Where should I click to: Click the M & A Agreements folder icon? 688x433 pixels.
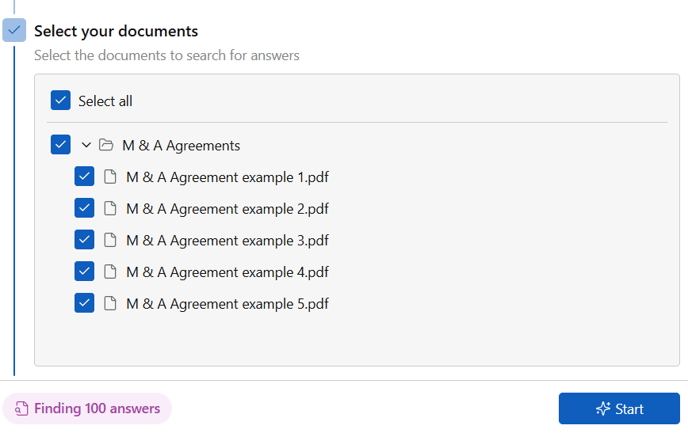[106, 145]
